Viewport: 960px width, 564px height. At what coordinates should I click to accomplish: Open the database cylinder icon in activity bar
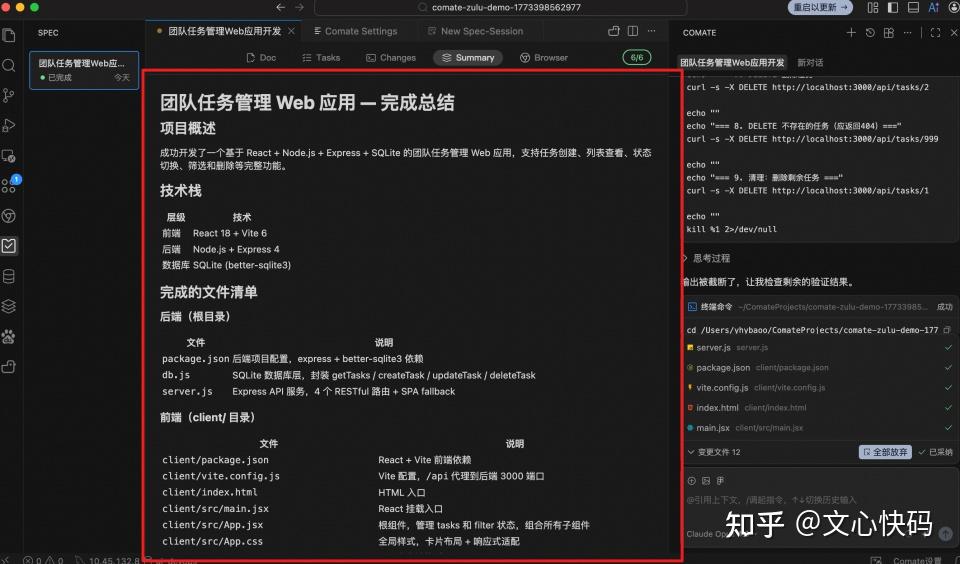coord(9,276)
